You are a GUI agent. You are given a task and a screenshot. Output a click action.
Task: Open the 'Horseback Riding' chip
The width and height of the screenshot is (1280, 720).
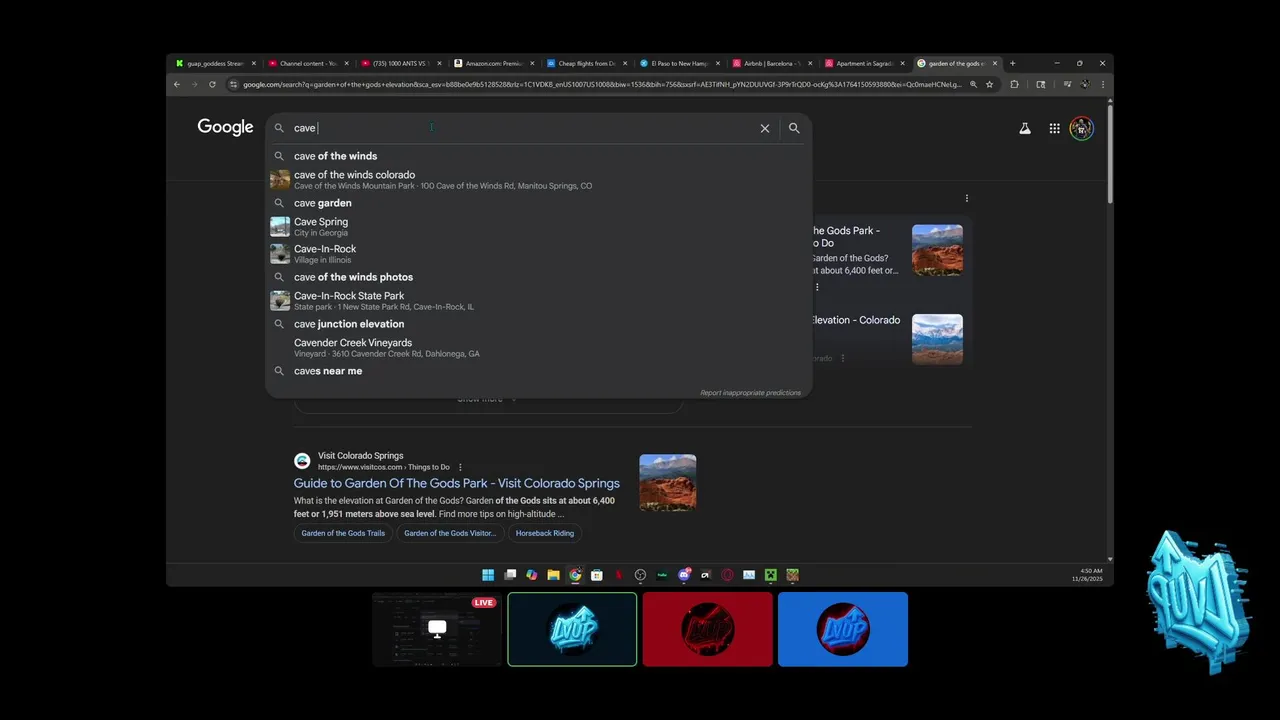[545, 533]
